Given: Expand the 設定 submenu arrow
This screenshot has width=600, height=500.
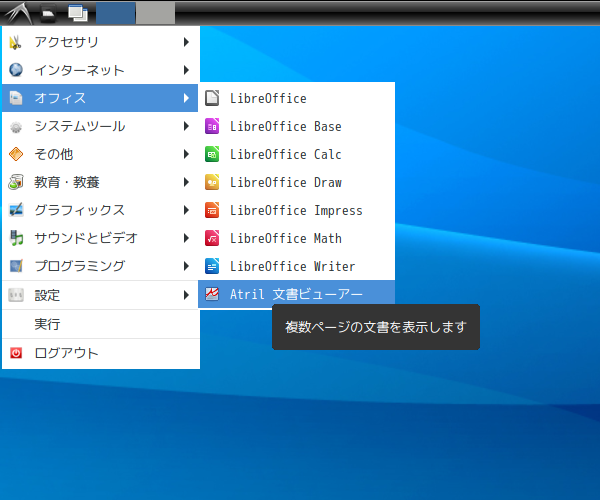Looking at the screenshot, I should click(x=186, y=295).
